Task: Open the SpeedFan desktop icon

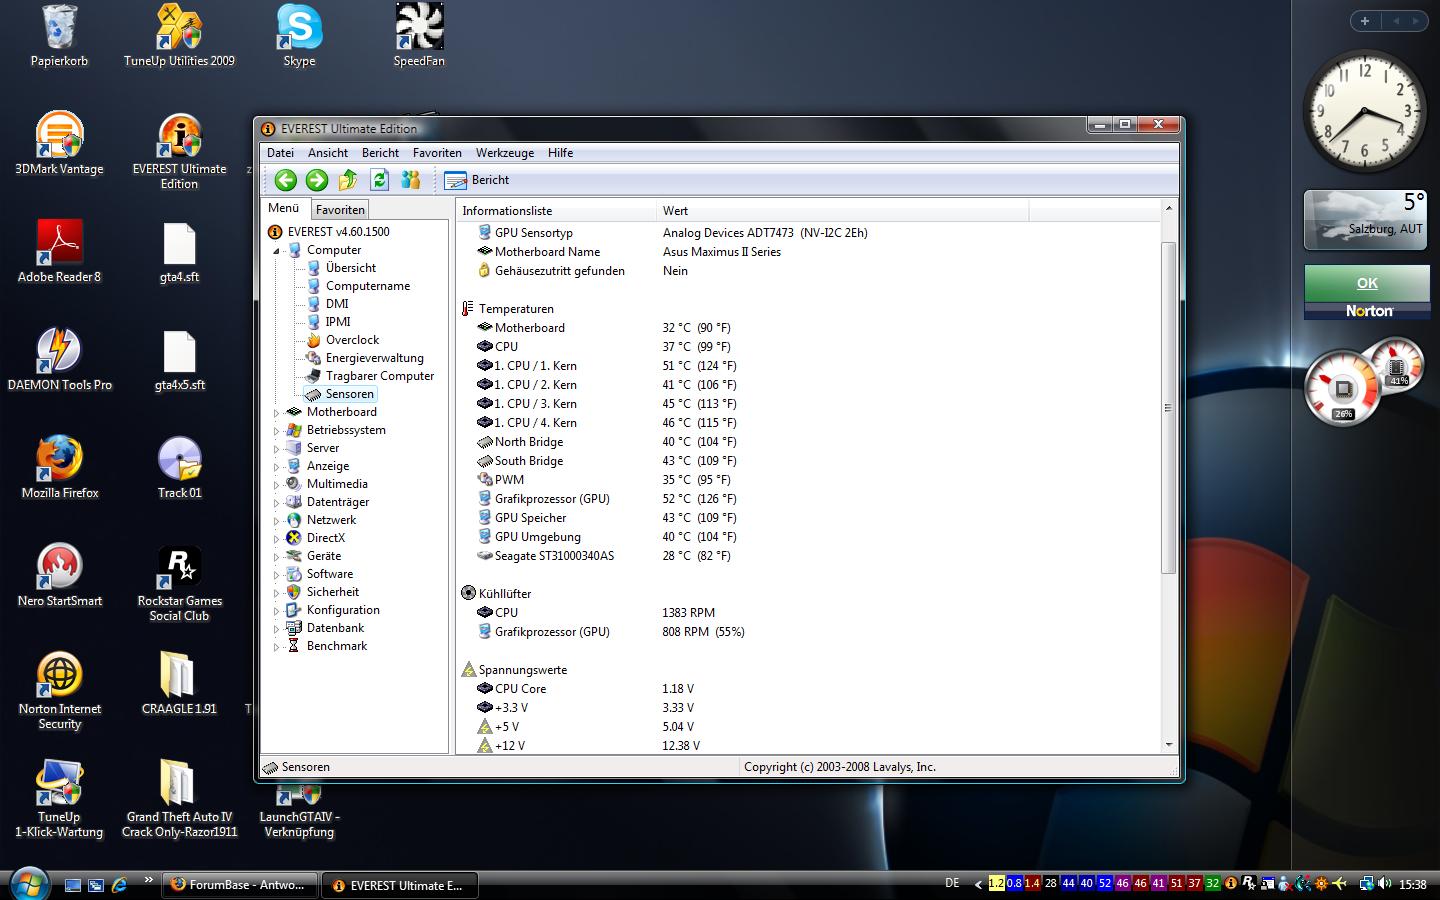Action: 419,37
